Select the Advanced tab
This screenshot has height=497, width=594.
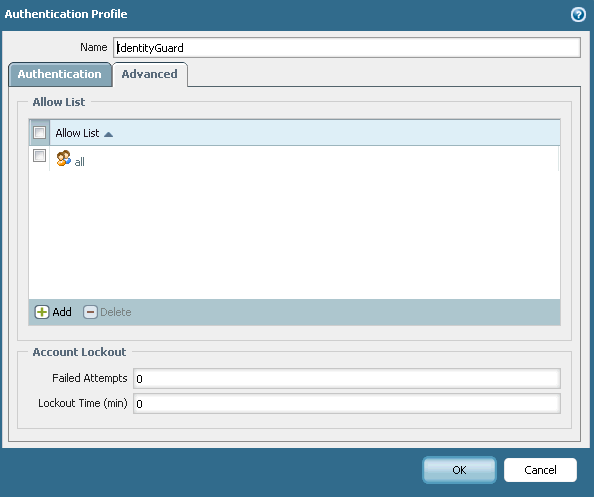click(x=150, y=74)
